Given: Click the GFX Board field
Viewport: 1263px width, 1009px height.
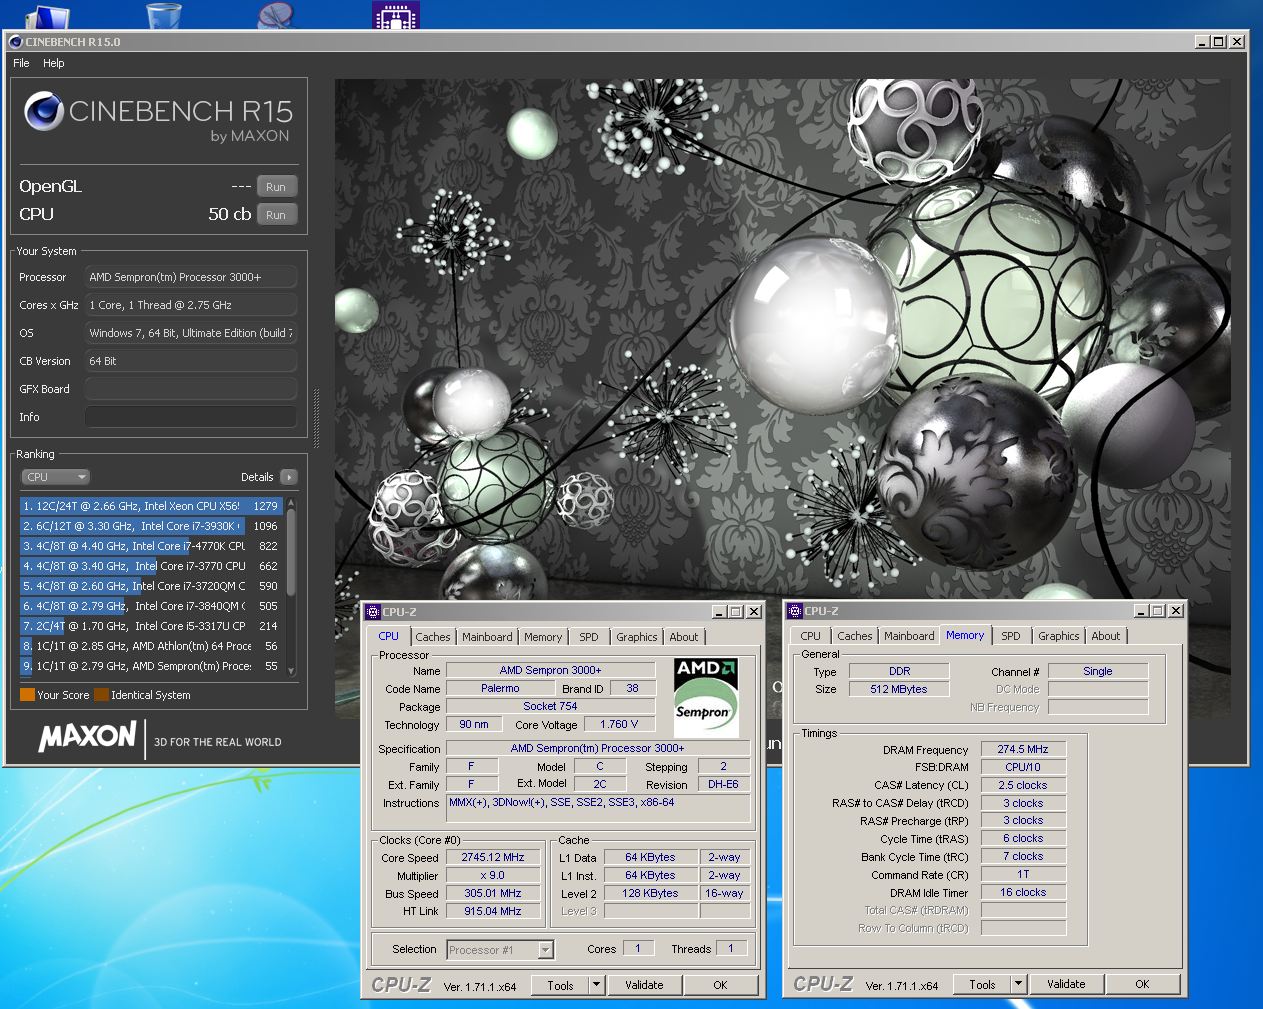Looking at the screenshot, I should [x=191, y=389].
